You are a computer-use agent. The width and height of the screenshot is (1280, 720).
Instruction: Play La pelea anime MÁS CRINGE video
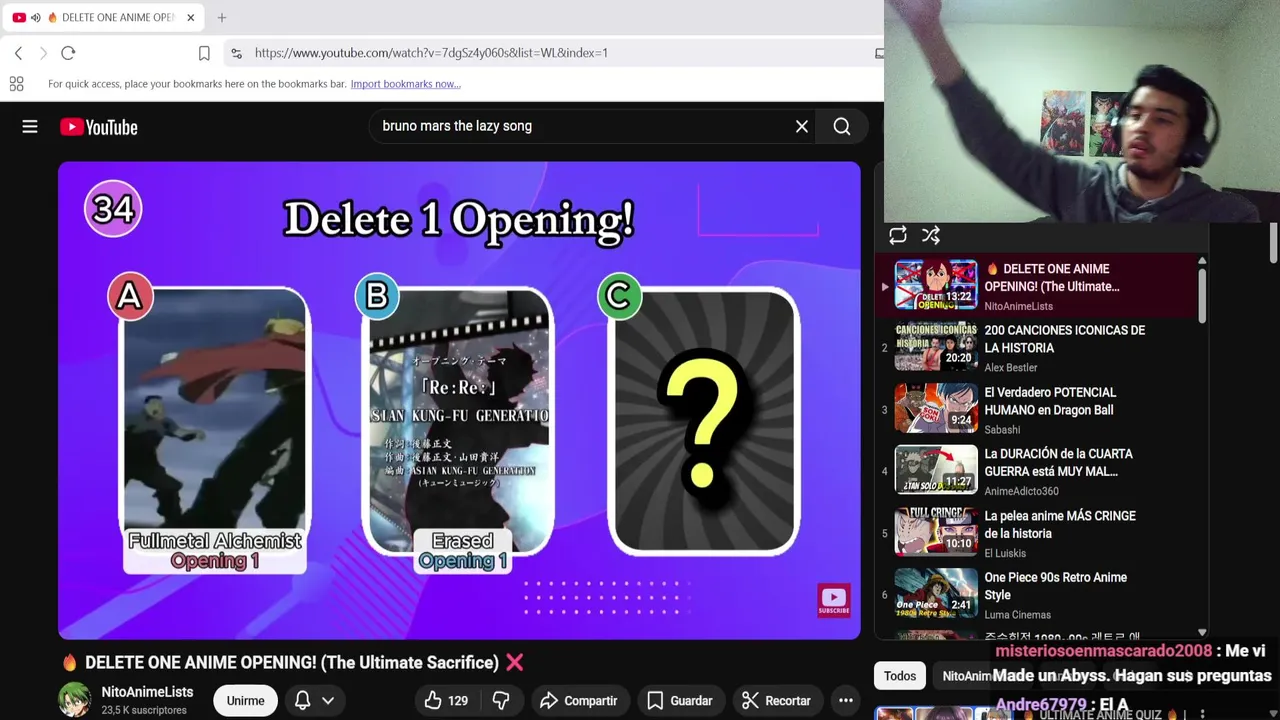pos(936,532)
